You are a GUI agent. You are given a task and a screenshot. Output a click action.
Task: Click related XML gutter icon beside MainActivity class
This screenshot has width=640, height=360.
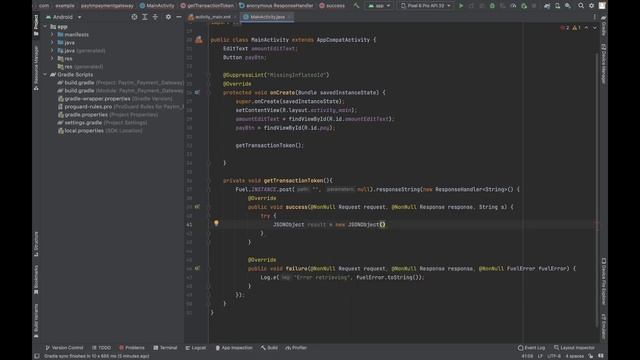click(199, 40)
